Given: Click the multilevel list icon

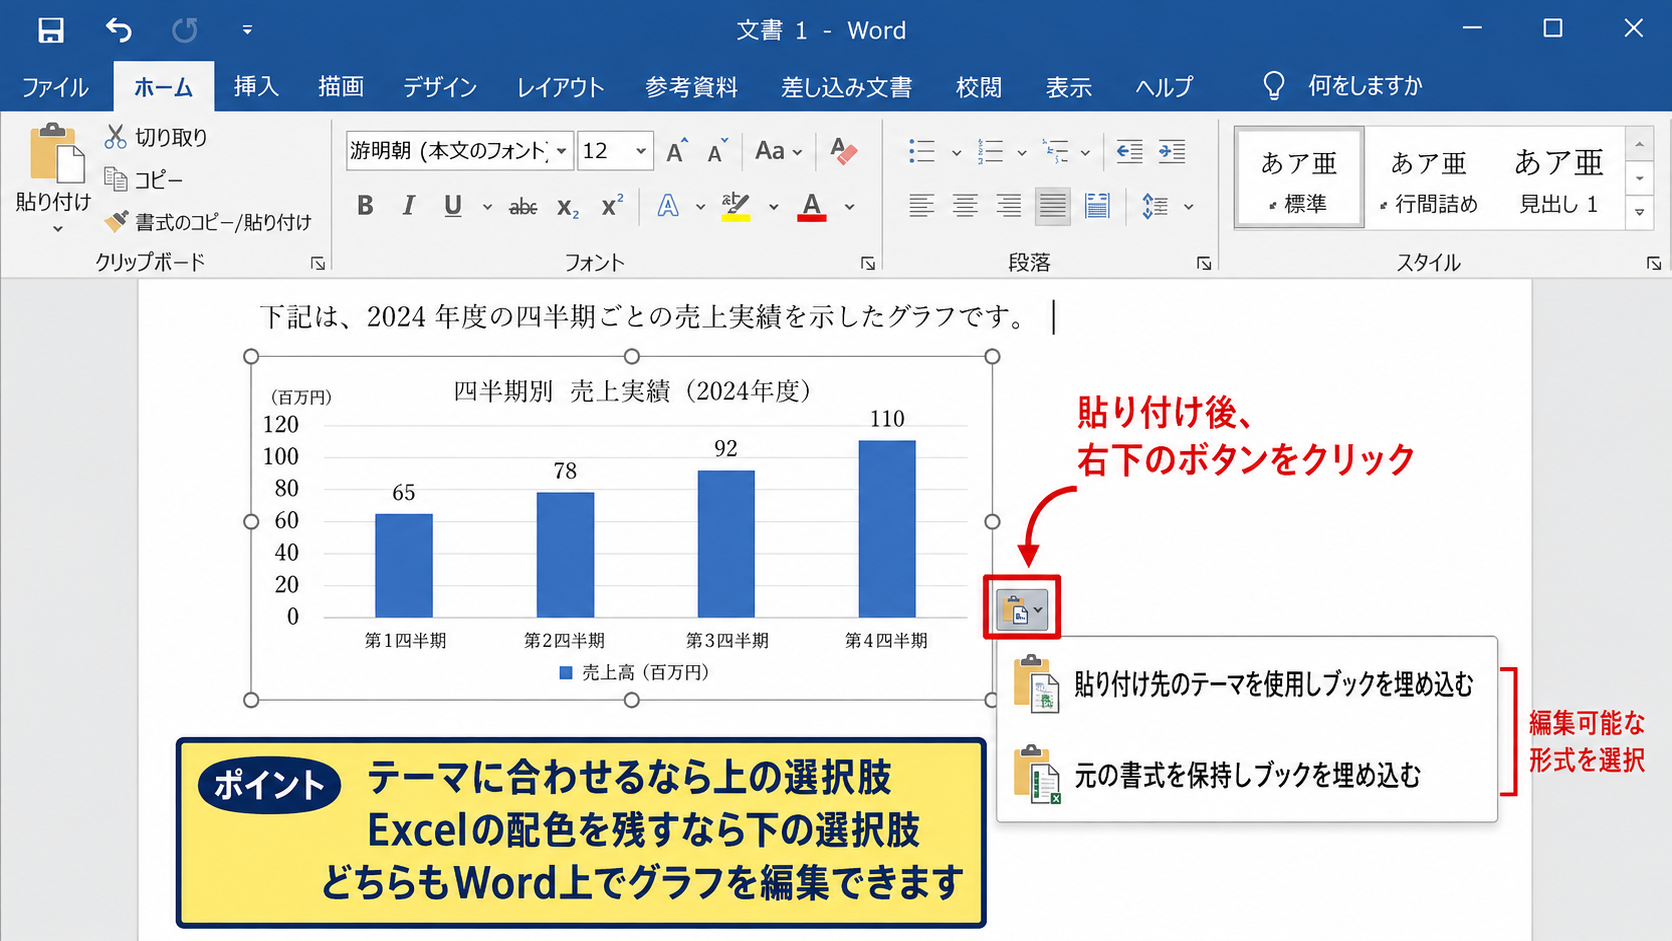Looking at the screenshot, I should [1056, 151].
